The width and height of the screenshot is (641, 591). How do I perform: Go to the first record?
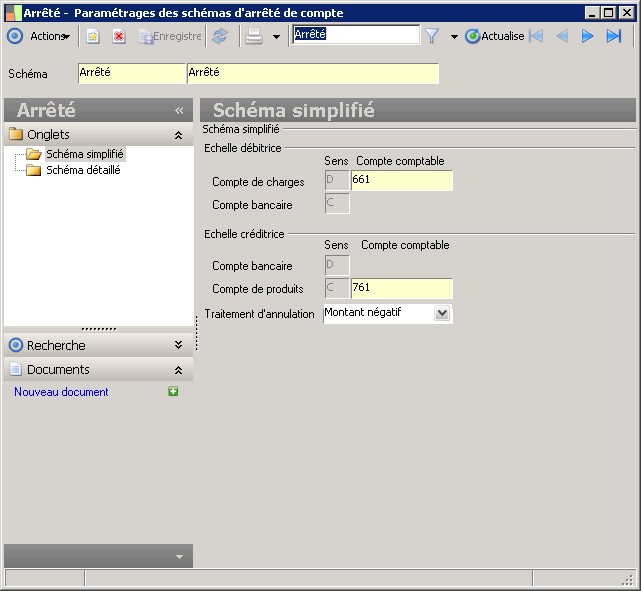click(536, 36)
